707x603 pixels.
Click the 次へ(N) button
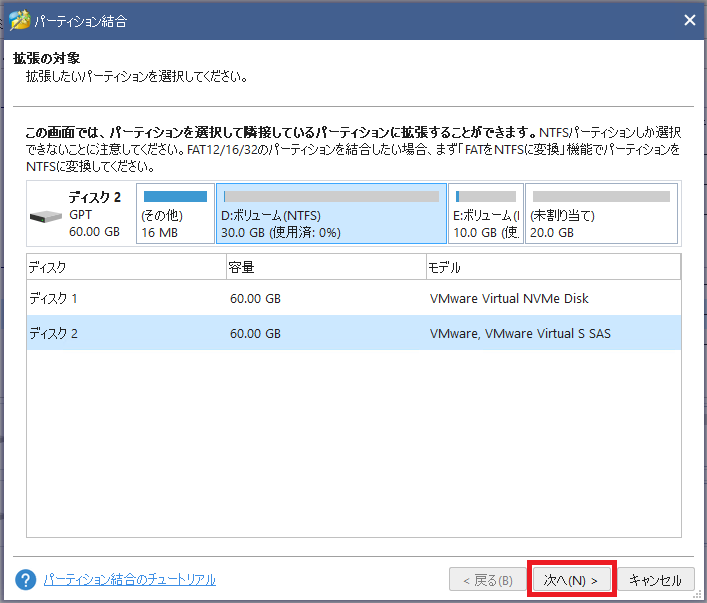[x=571, y=580]
